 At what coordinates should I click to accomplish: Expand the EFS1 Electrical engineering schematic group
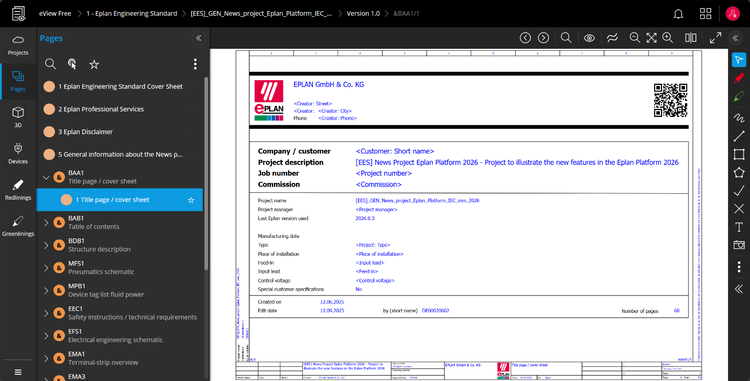click(x=46, y=336)
